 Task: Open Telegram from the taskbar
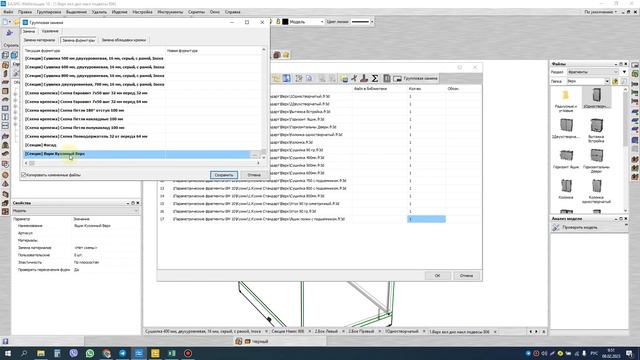point(122,353)
